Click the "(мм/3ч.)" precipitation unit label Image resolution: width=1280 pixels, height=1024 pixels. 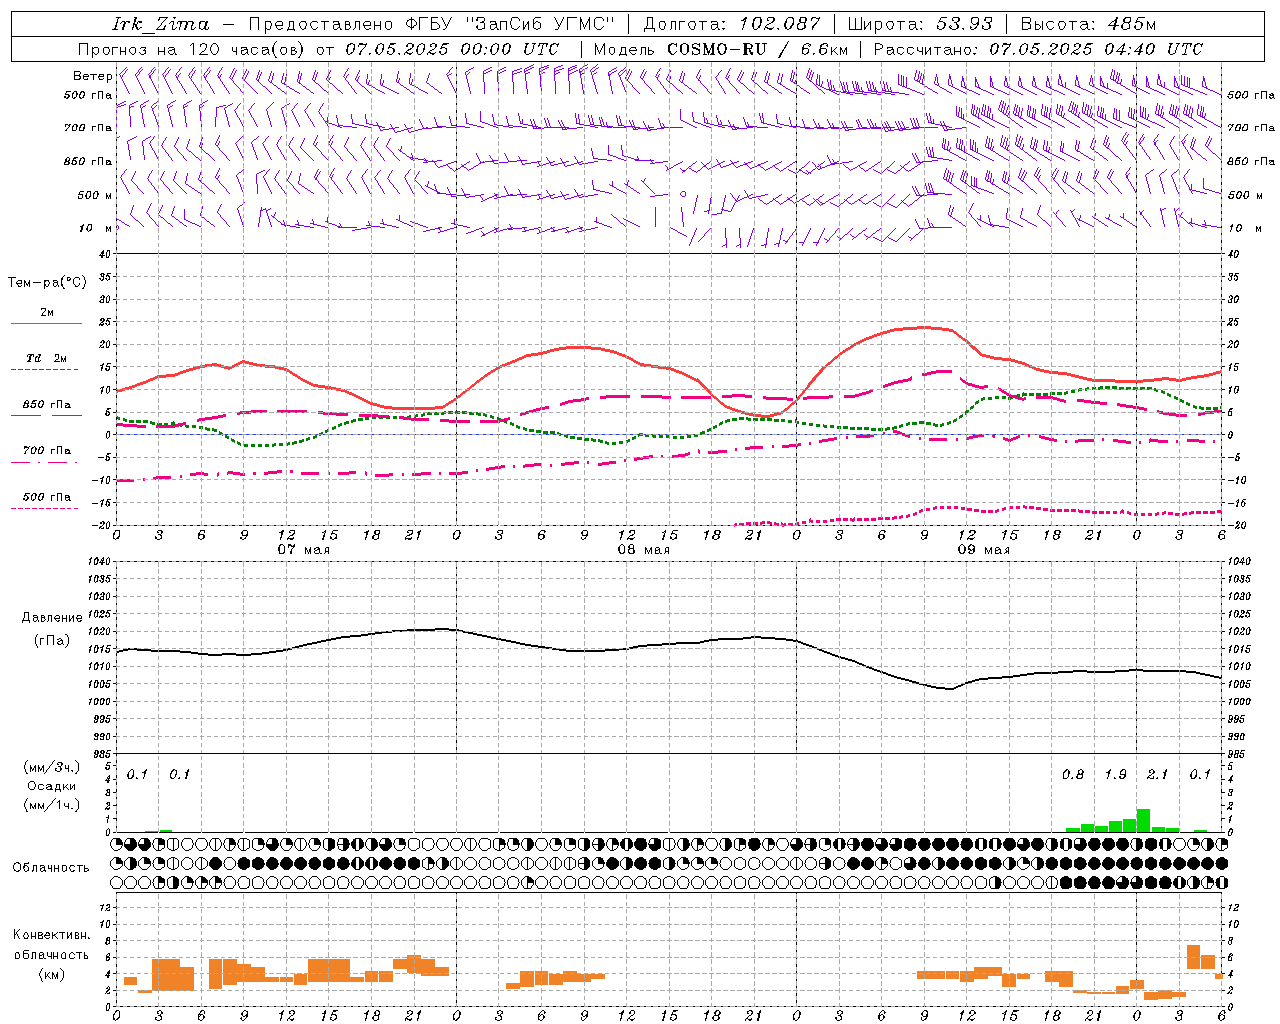pos(51,767)
